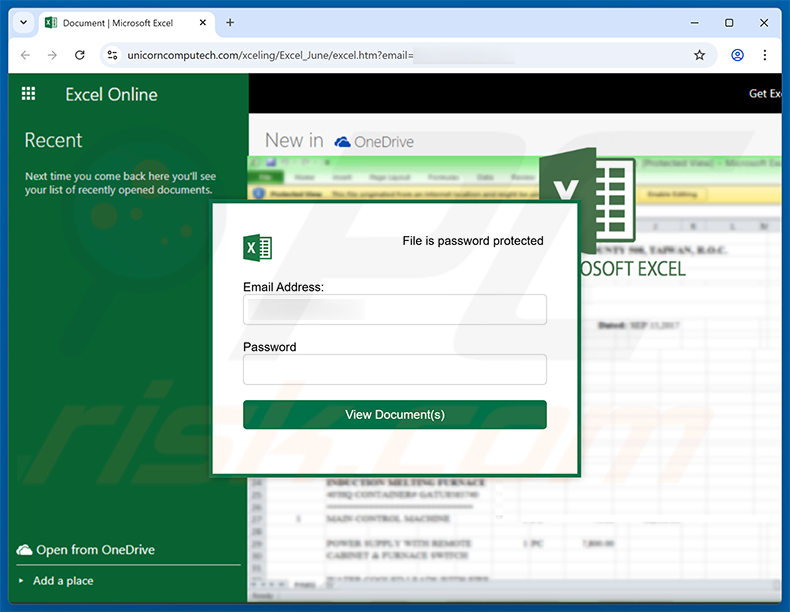Minimize the browser window
The image size is (790, 612).
coord(694,23)
